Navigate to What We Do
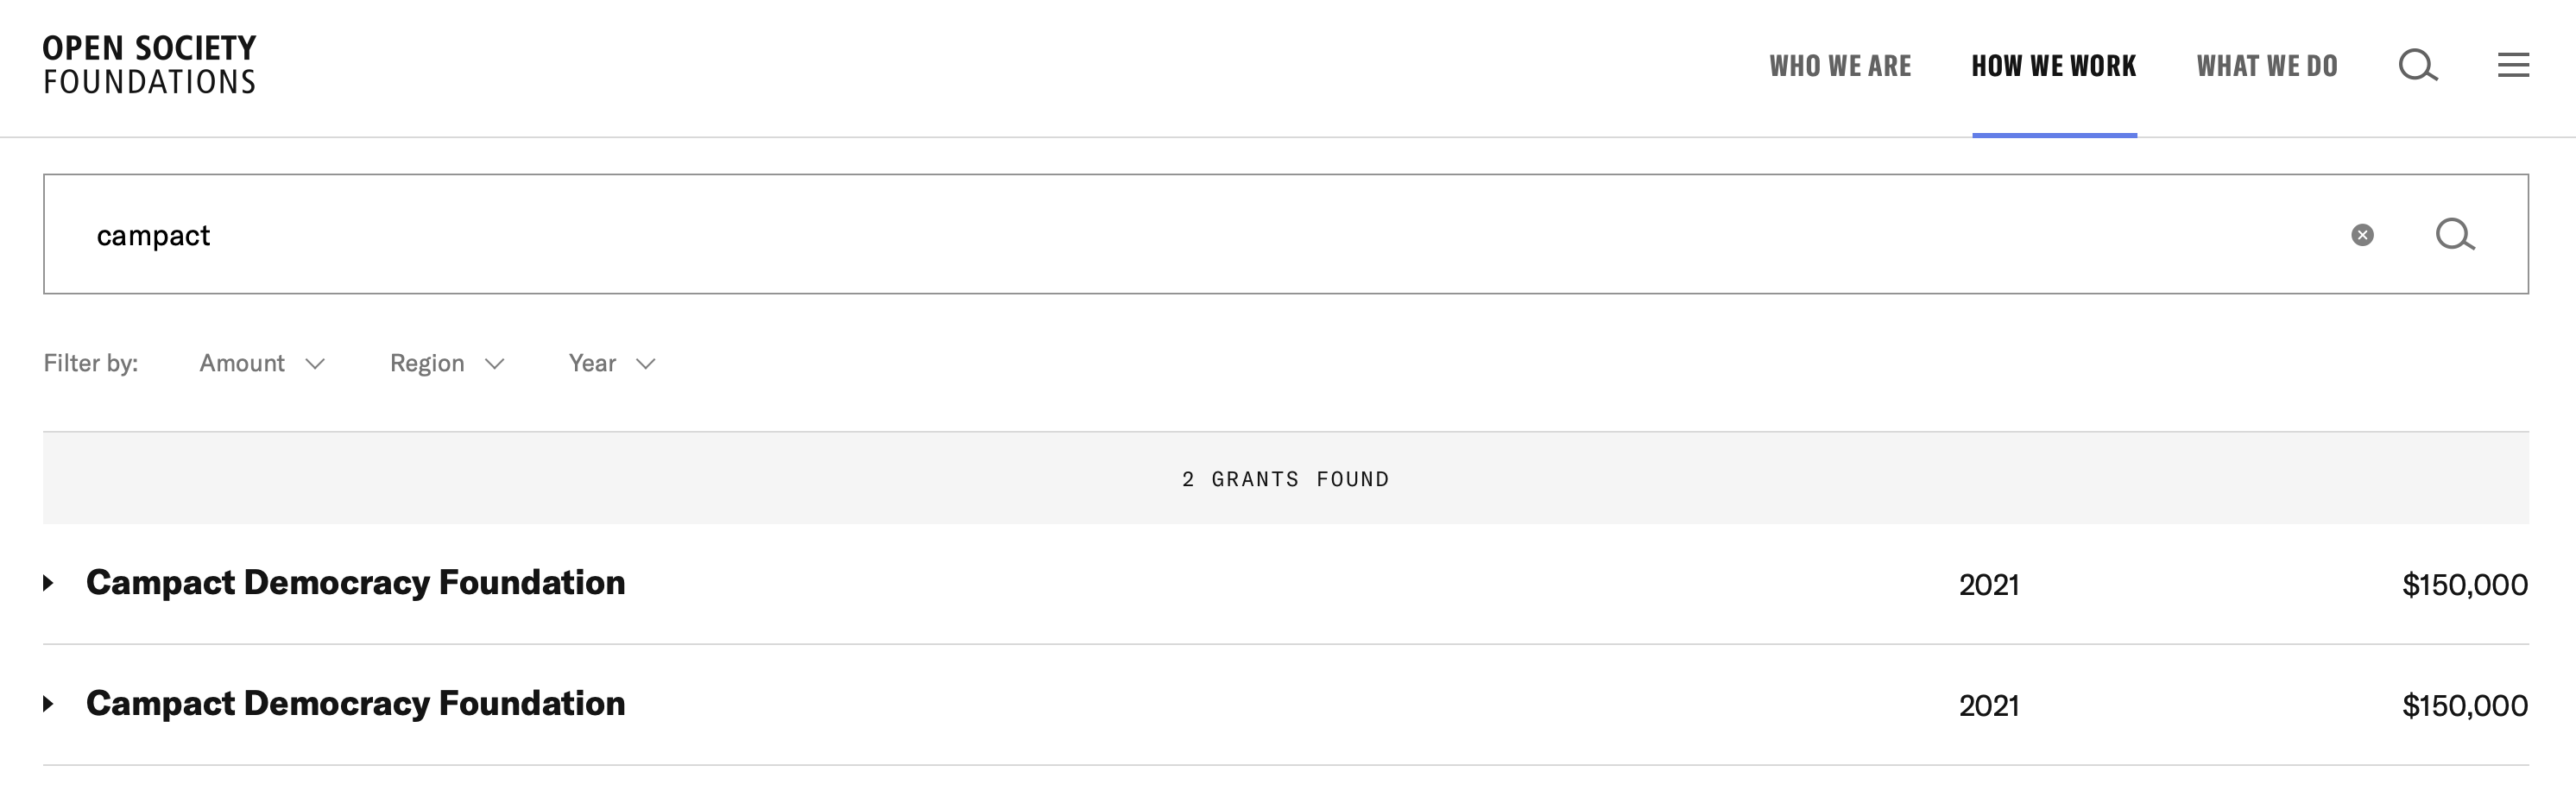 tap(2267, 66)
